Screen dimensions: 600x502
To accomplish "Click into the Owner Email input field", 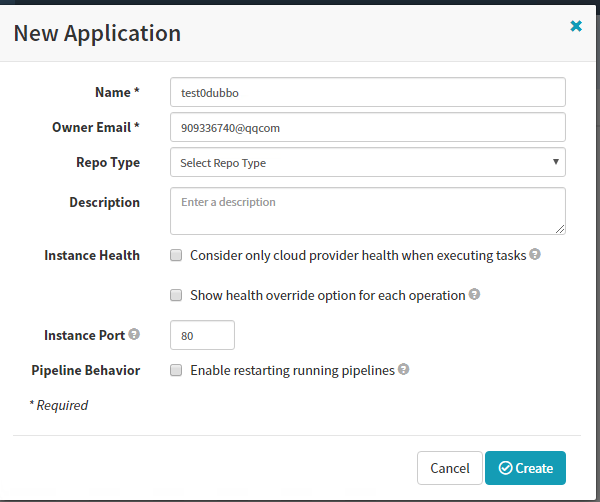I will click(x=367, y=127).
